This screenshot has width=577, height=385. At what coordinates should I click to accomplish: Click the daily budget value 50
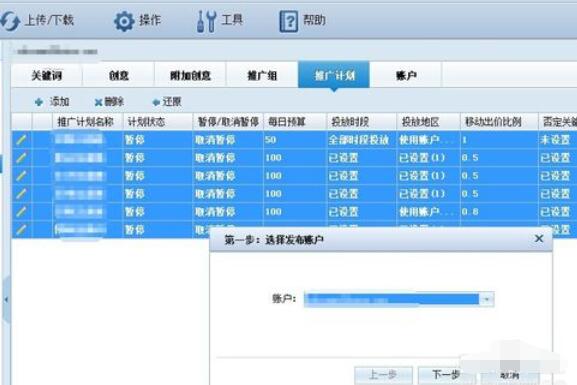pyautogui.click(x=270, y=140)
